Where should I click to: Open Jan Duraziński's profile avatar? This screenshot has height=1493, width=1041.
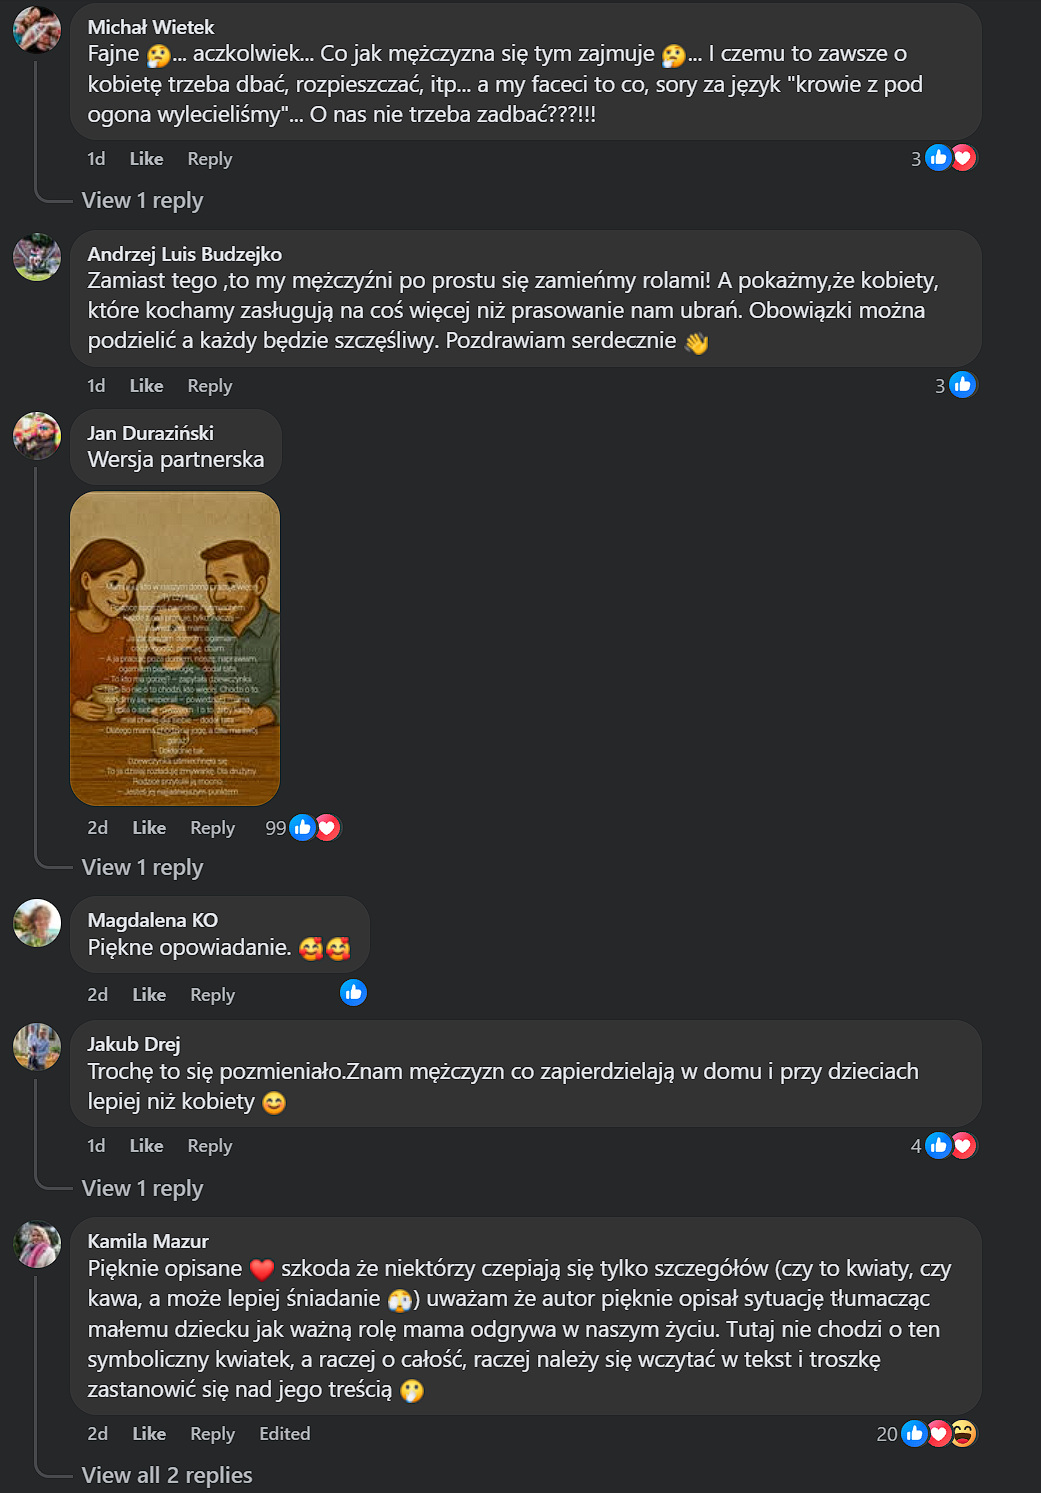(x=37, y=435)
